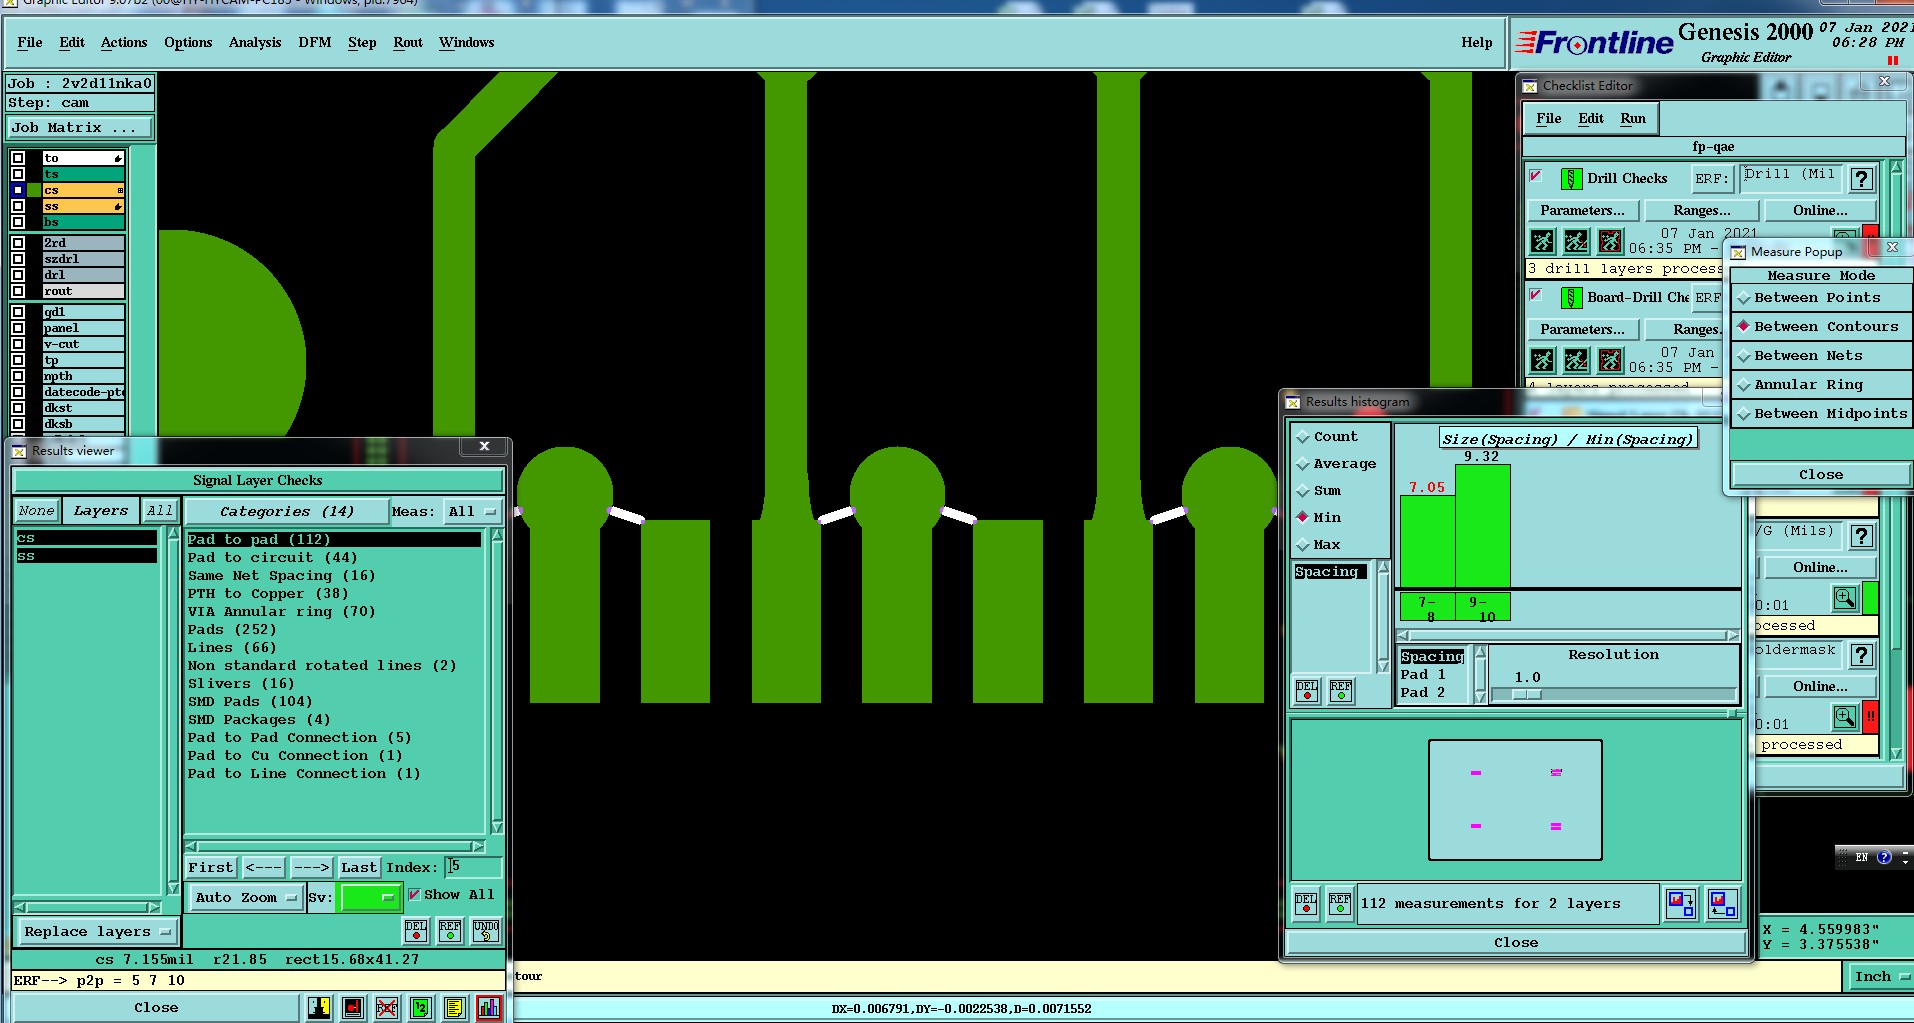This screenshot has width=1914, height=1023.
Task: Open the Actions menu
Action: pyautogui.click(x=124, y=43)
